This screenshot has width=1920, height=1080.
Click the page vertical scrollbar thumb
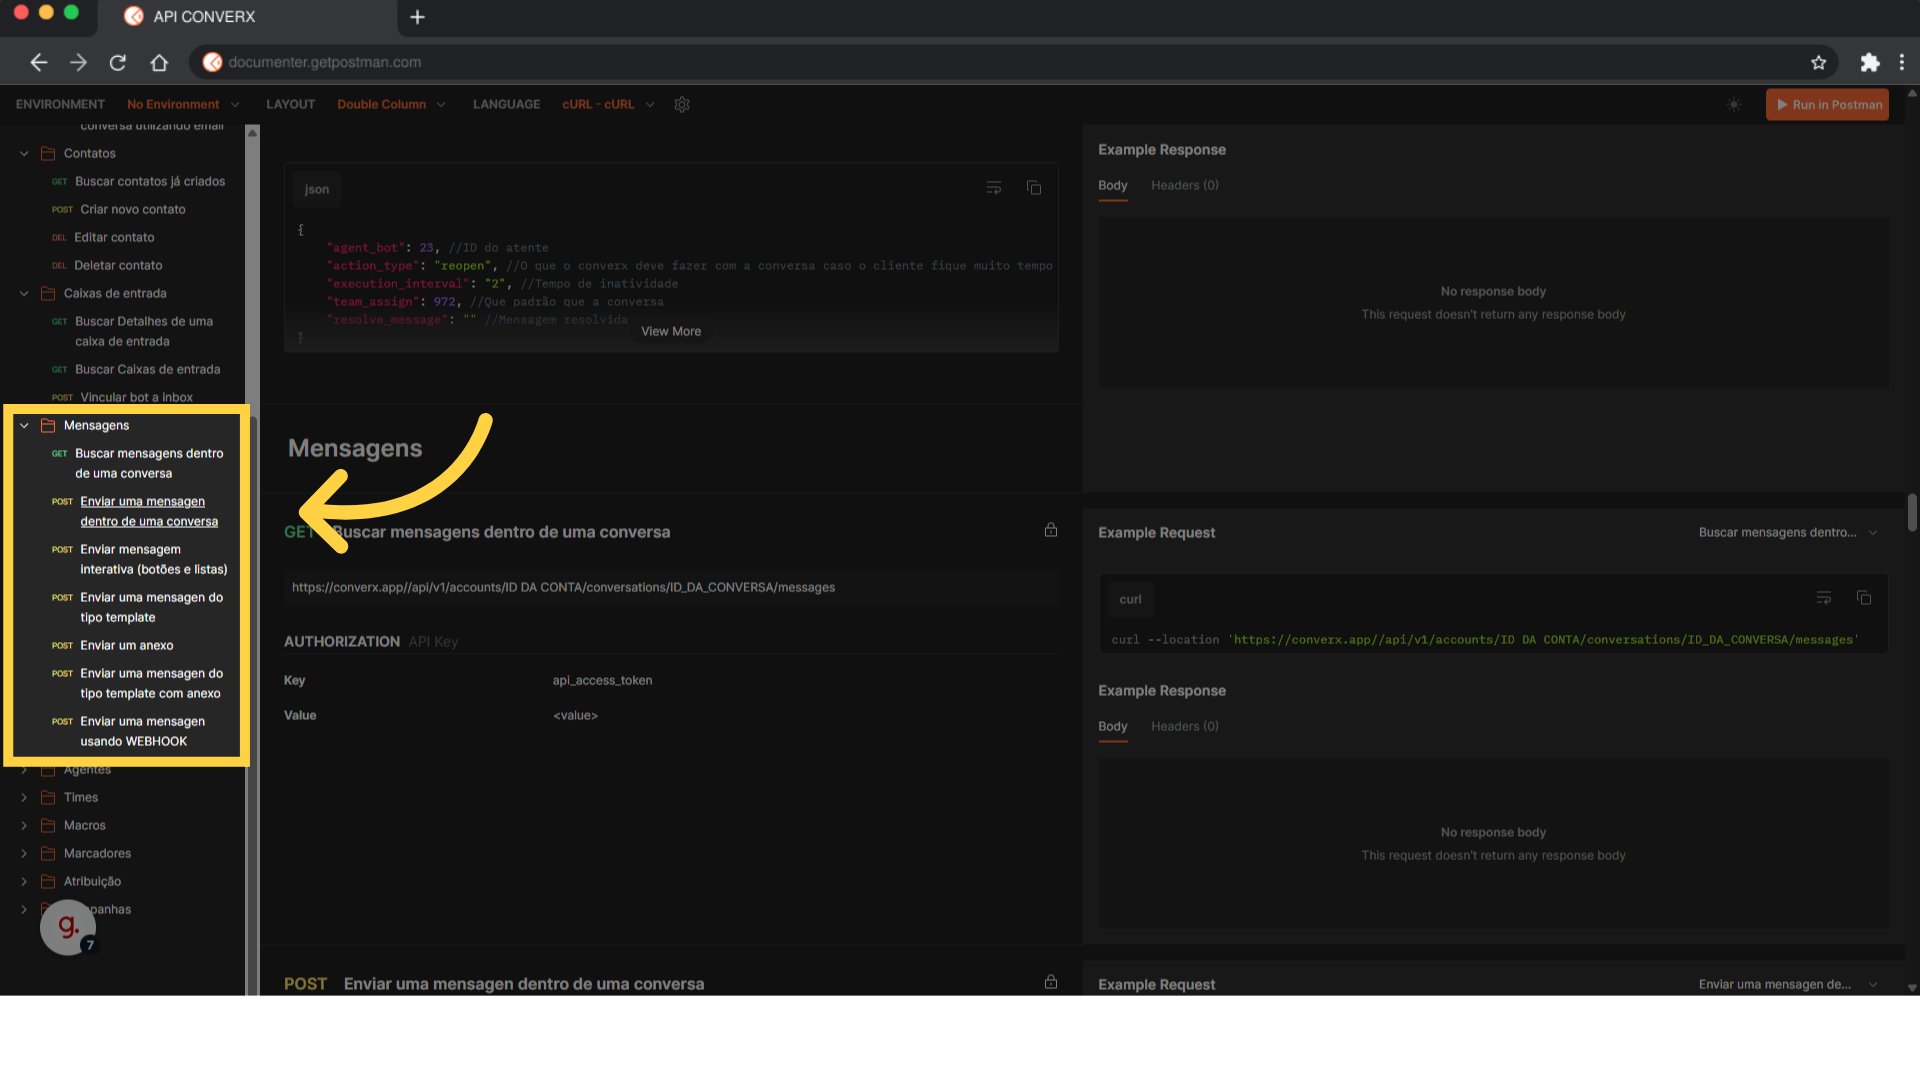pos(1912,512)
